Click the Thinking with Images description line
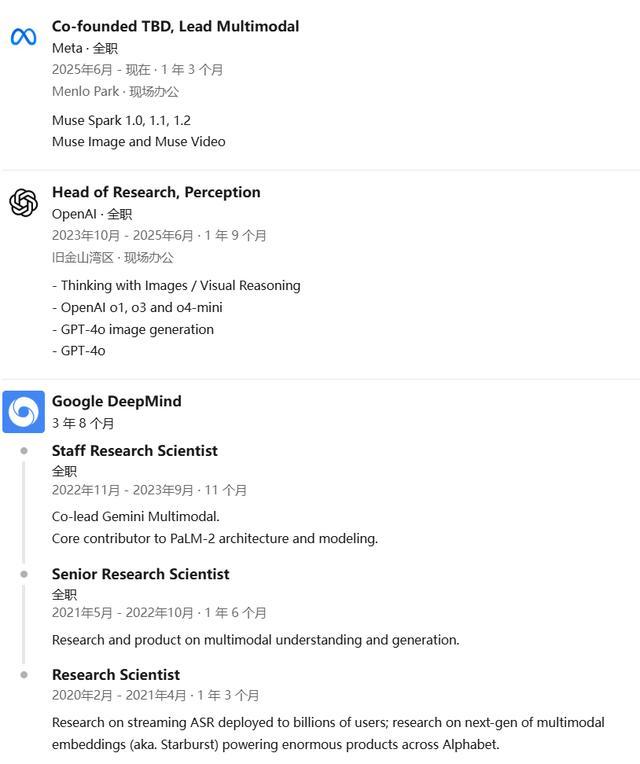The width and height of the screenshot is (640, 764). [176, 286]
